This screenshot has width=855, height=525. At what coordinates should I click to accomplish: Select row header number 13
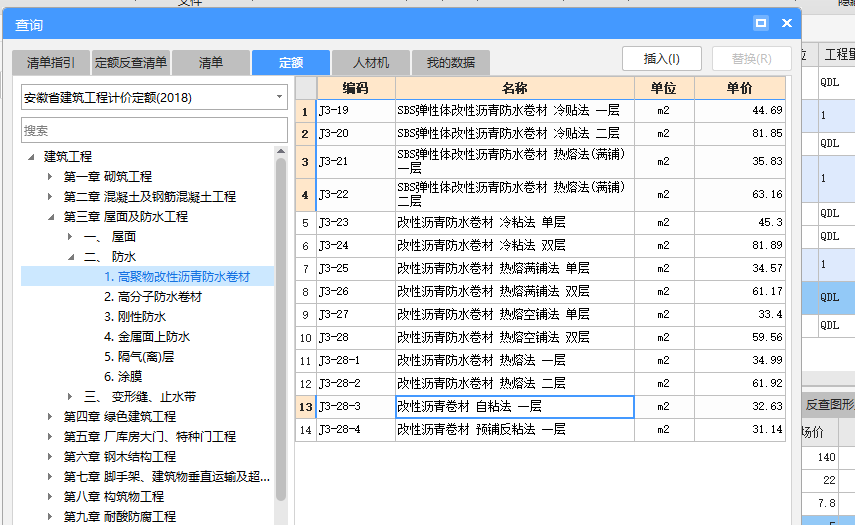(x=305, y=407)
